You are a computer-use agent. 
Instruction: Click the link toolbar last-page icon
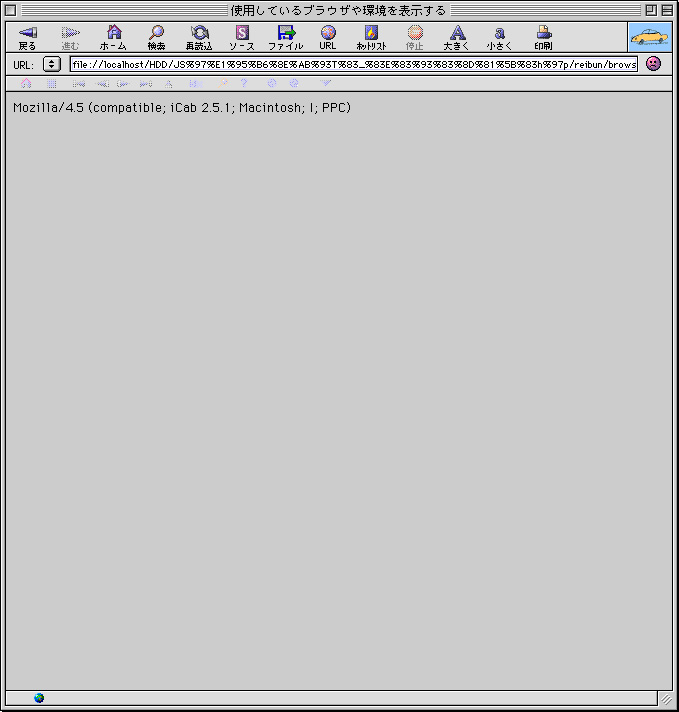pyautogui.click(x=146, y=84)
